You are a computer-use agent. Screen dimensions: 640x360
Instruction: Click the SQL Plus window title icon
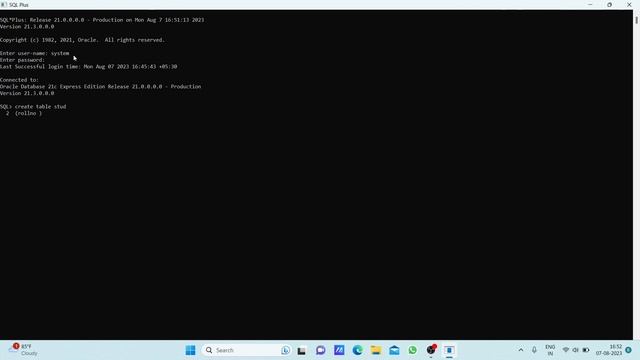[x=4, y=5]
